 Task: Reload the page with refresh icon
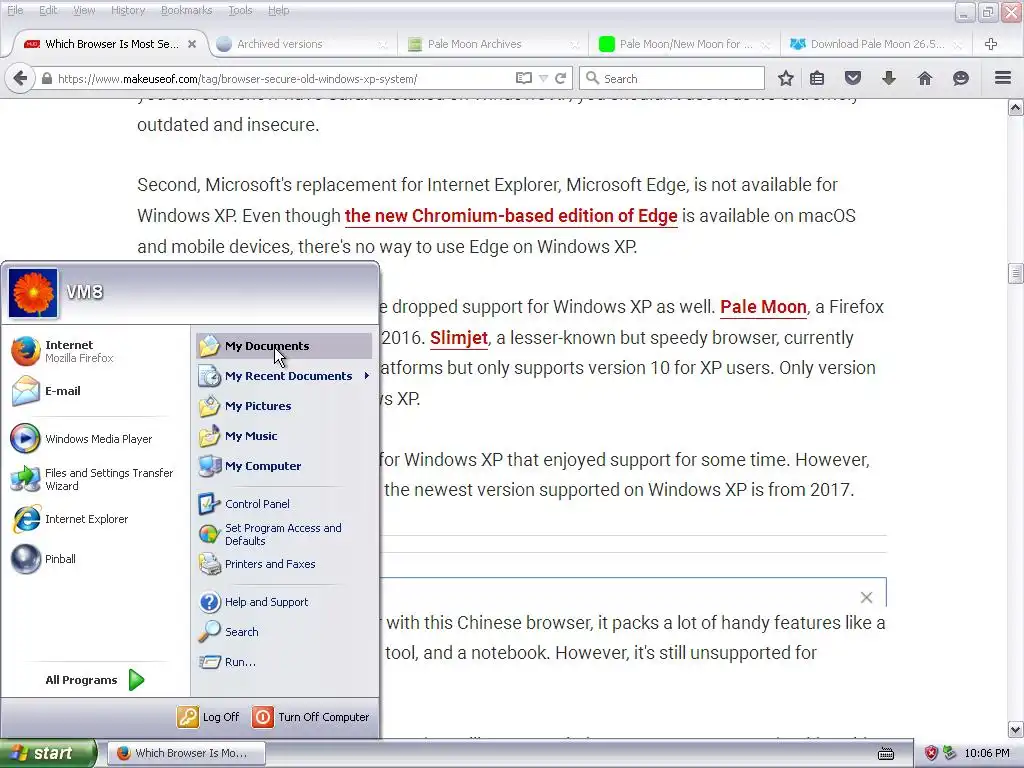click(560, 78)
